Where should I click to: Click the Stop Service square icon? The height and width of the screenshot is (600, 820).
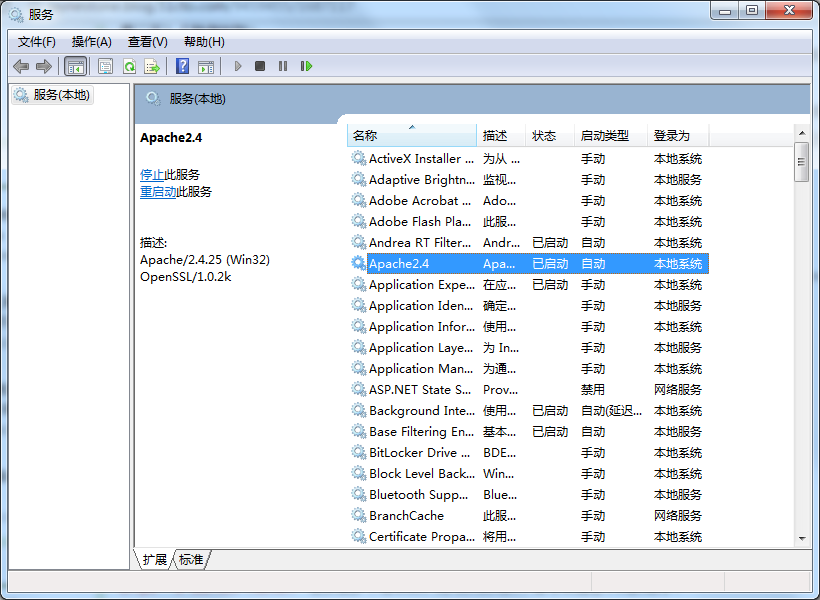point(260,66)
